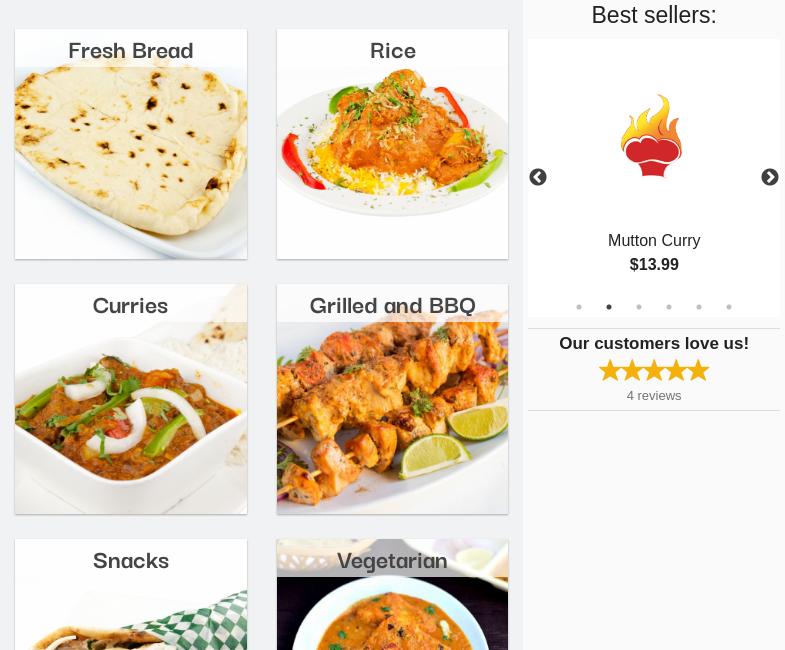Click the five-star rating icons
785x650 pixels.
tap(653, 370)
